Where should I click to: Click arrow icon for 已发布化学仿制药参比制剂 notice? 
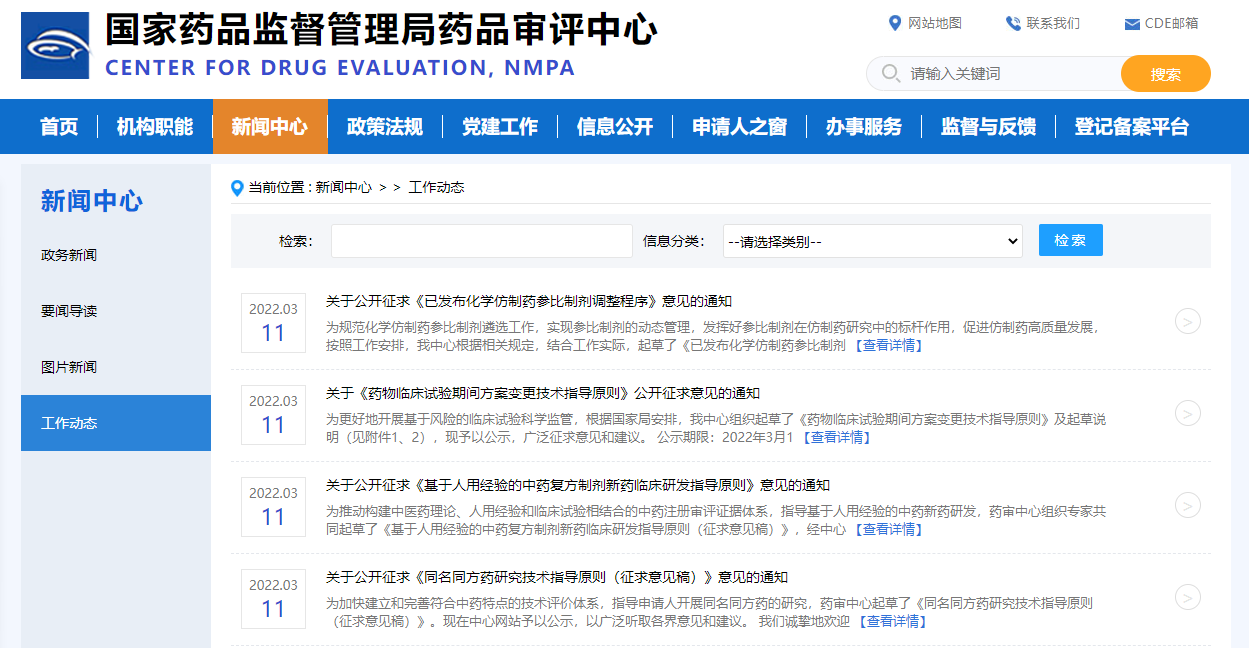coord(1187,321)
